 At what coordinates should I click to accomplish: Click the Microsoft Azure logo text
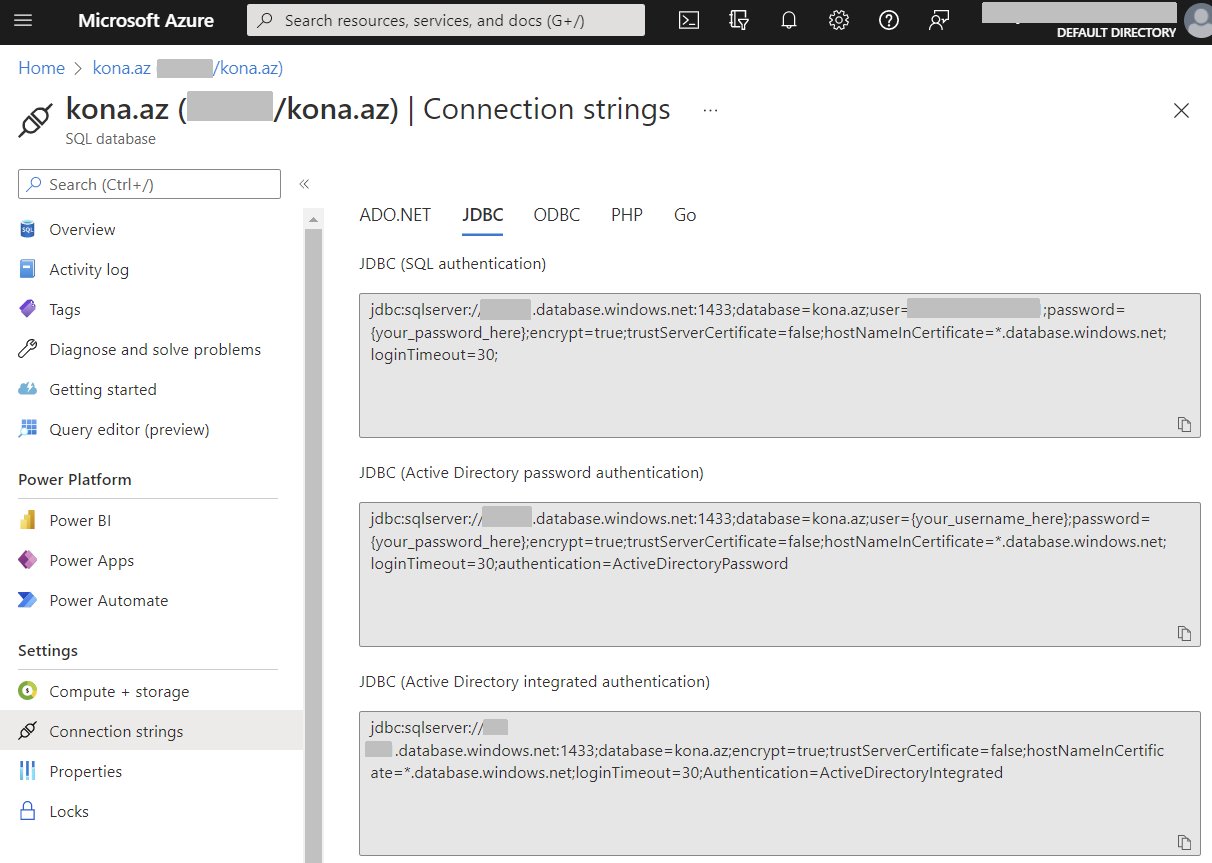click(147, 20)
